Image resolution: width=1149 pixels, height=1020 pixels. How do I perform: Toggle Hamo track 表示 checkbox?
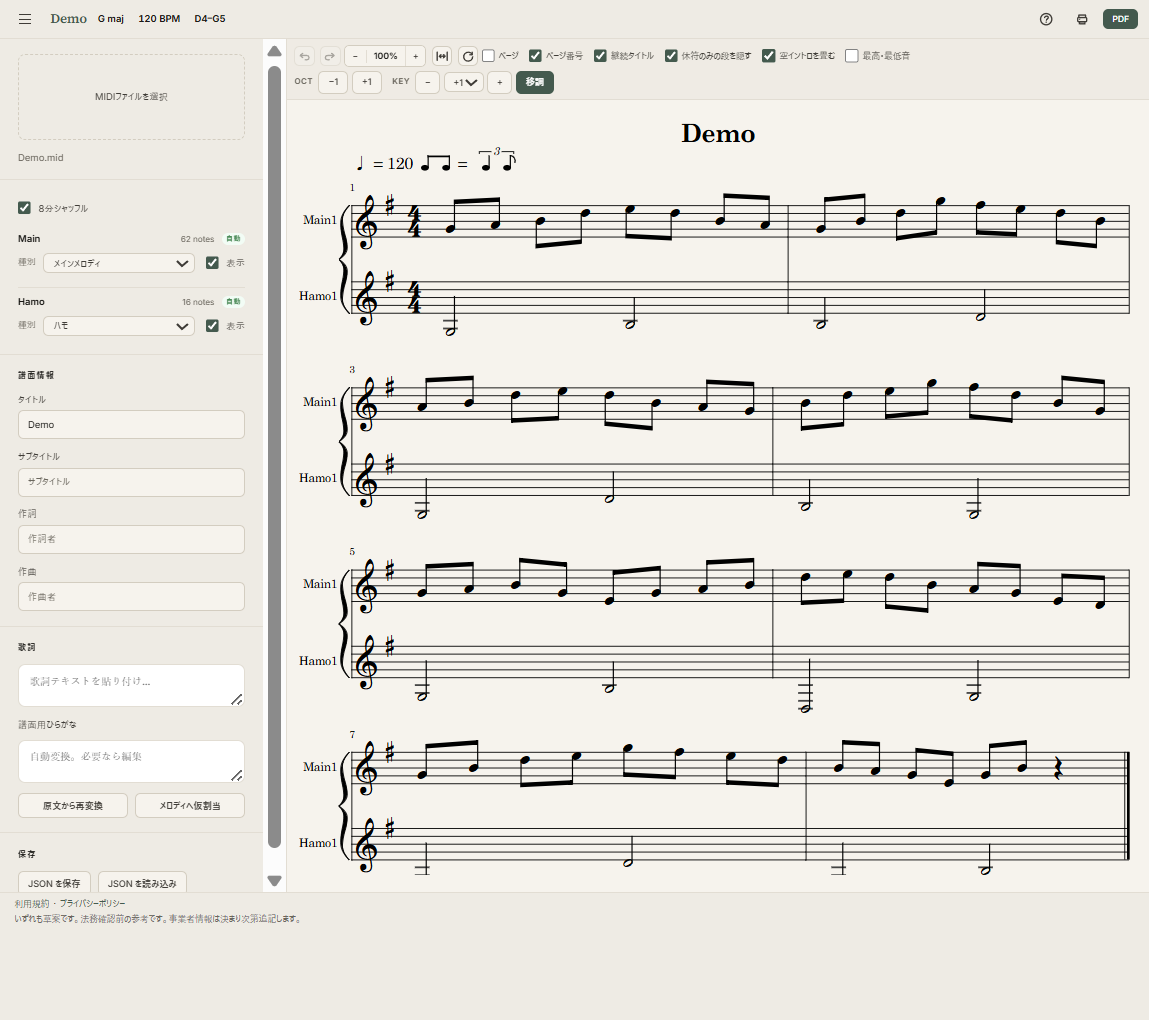tap(213, 326)
